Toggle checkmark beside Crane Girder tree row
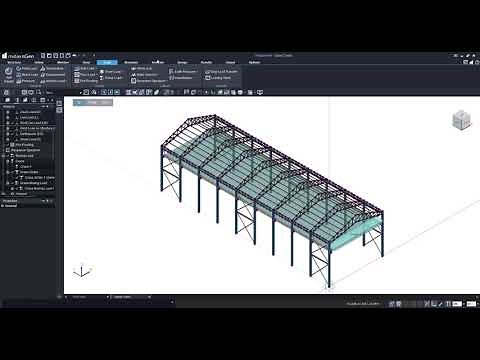 click(12, 172)
